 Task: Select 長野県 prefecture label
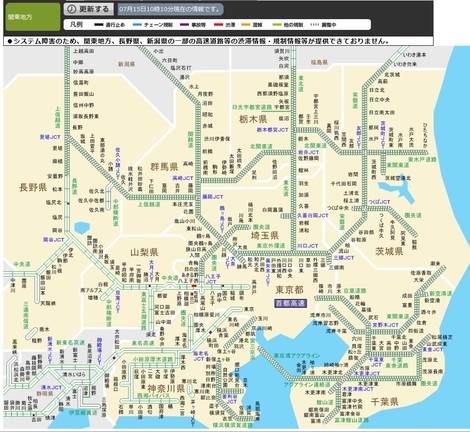pos(33,187)
